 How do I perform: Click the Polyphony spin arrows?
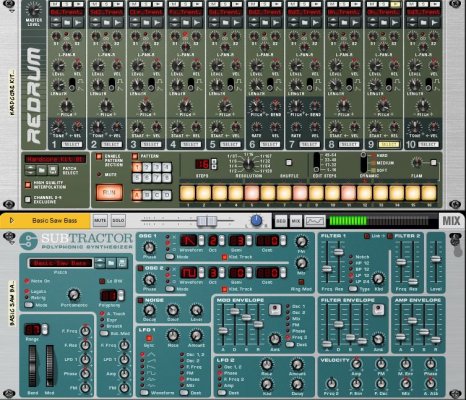pyautogui.click(x=121, y=295)
